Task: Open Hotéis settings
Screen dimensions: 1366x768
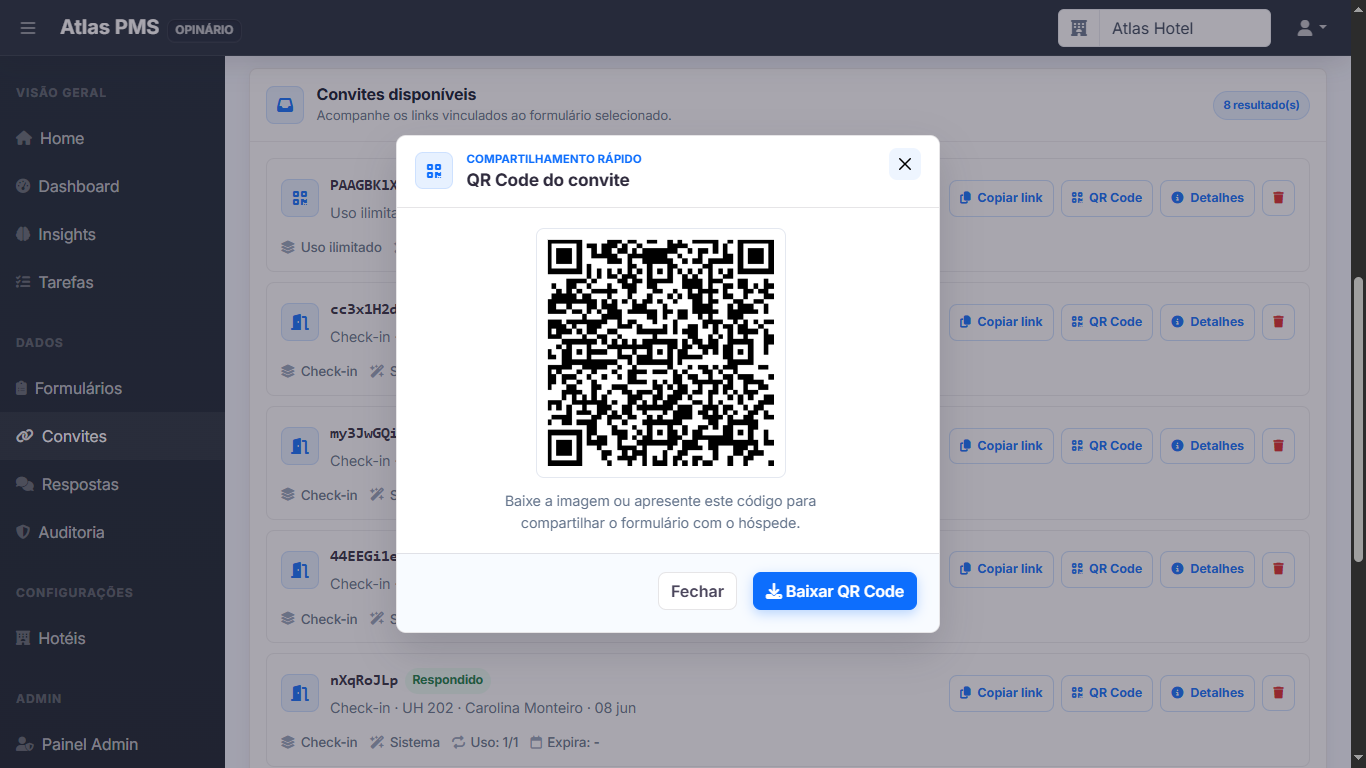Action: point(112,638)
